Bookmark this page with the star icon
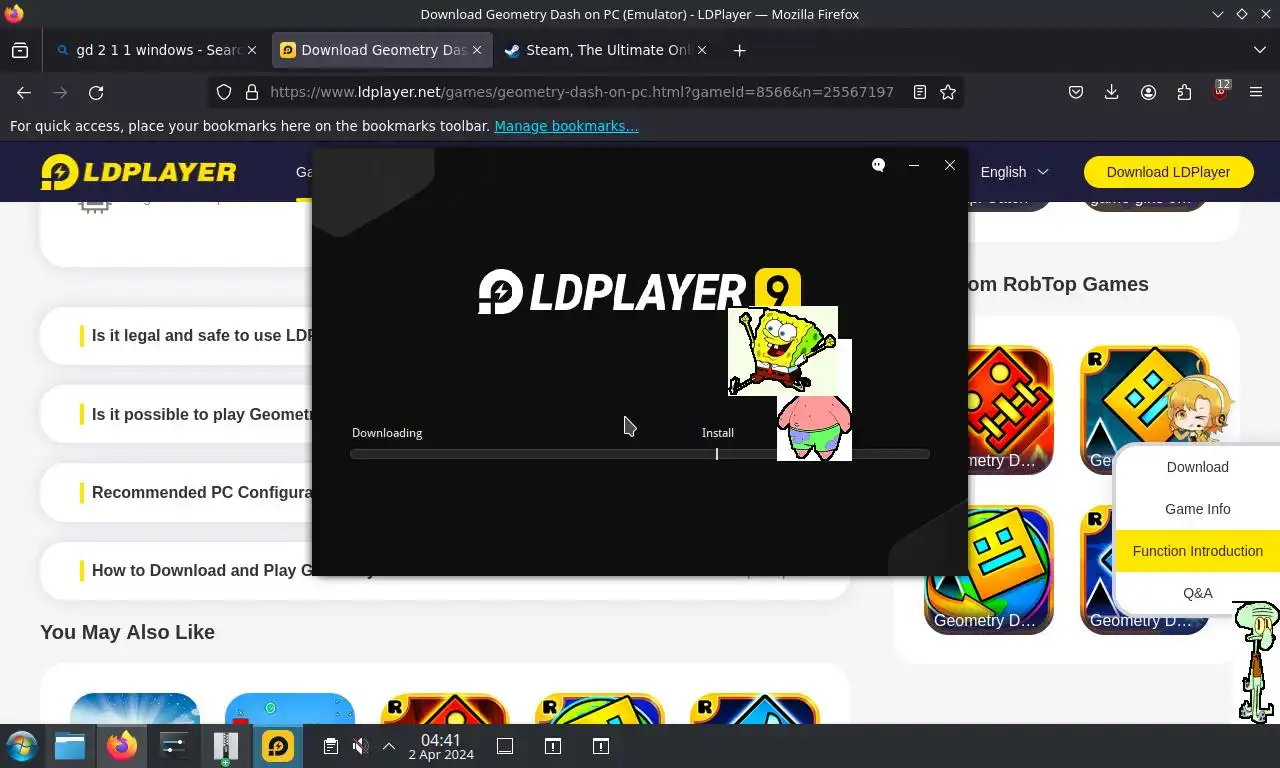1280x768 pixels. coord(948,92)
